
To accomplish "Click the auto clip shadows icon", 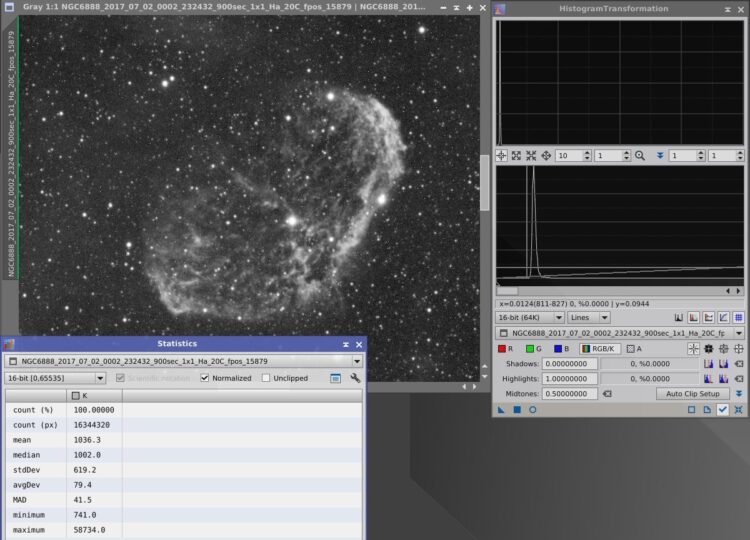I will [708, 364].
